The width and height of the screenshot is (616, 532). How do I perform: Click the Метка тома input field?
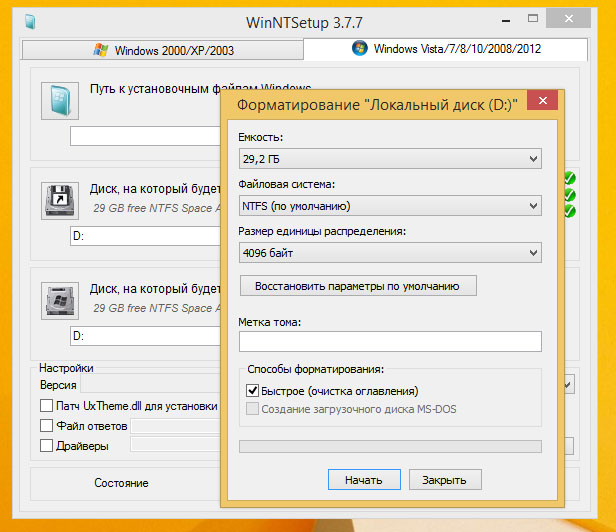[x=390, y=341]
